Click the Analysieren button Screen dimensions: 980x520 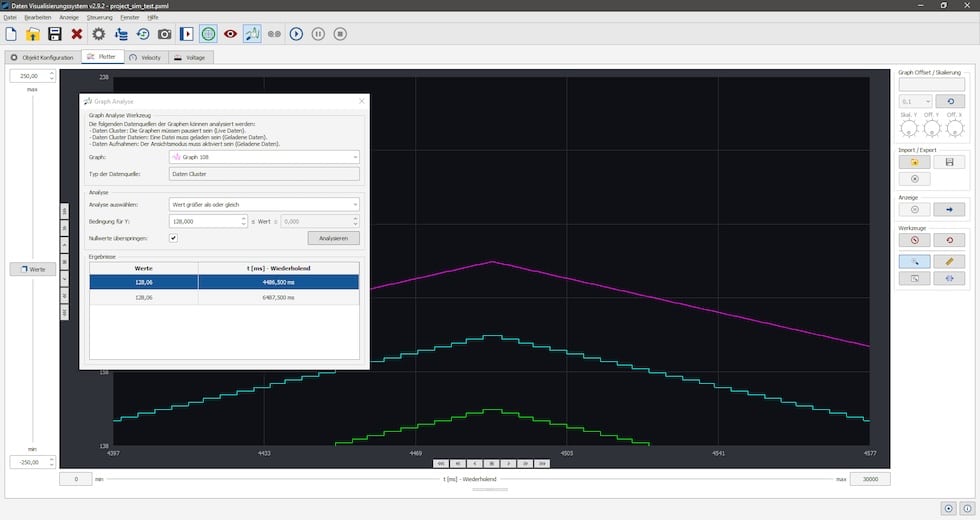coord(333,238)
